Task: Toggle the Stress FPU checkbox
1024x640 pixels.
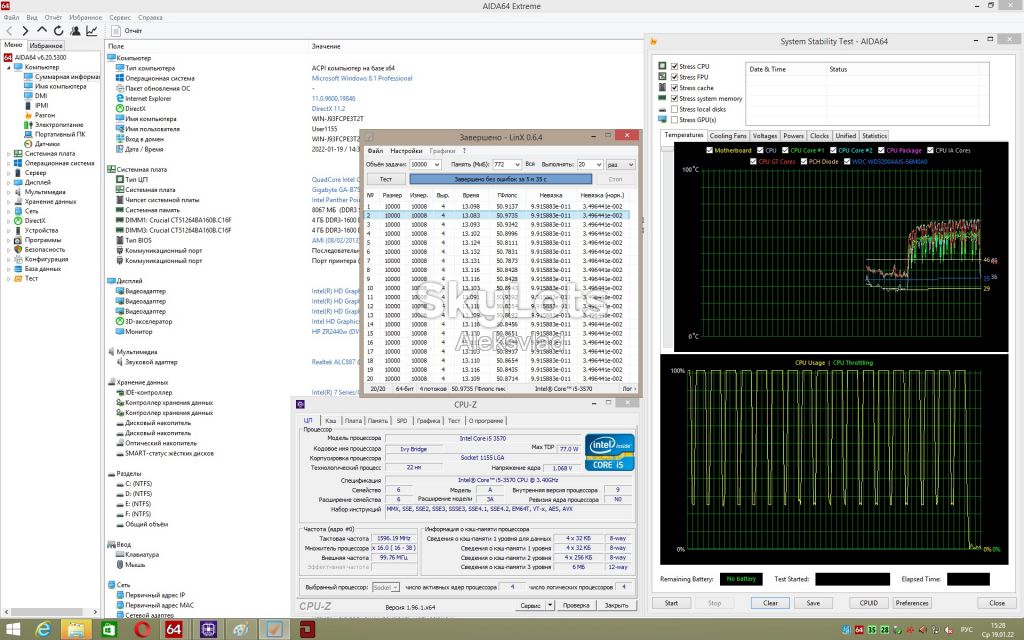Action: [x=675, y=77]
